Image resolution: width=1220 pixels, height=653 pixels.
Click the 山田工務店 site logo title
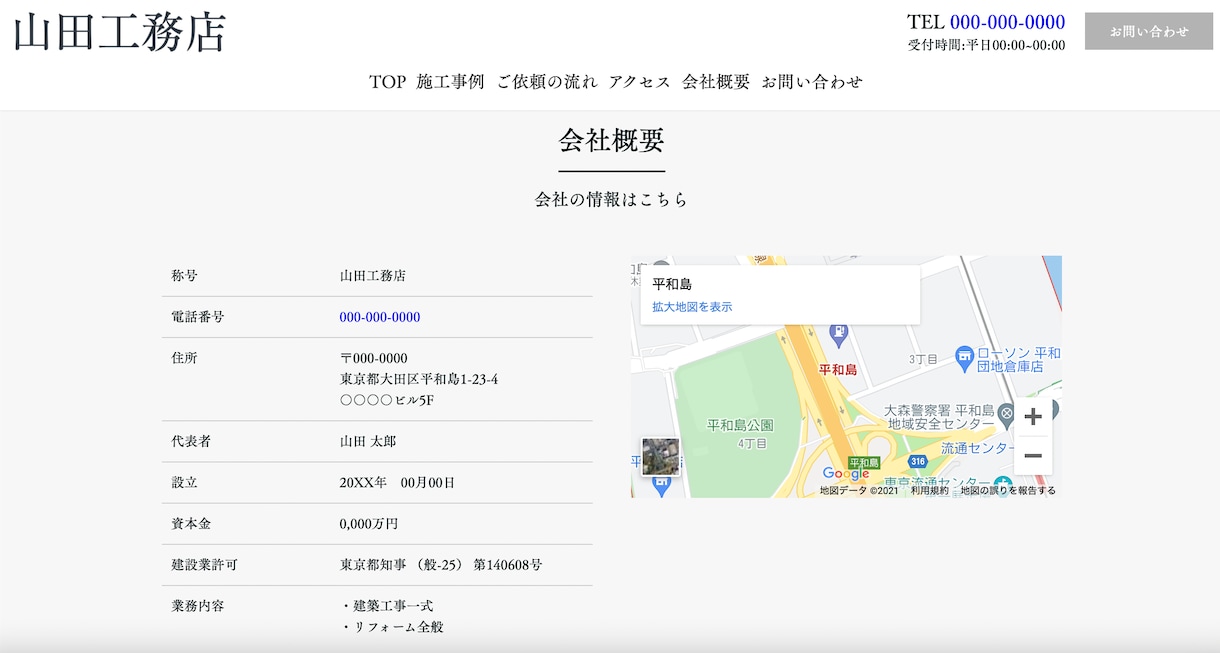[x=120, y=32]
